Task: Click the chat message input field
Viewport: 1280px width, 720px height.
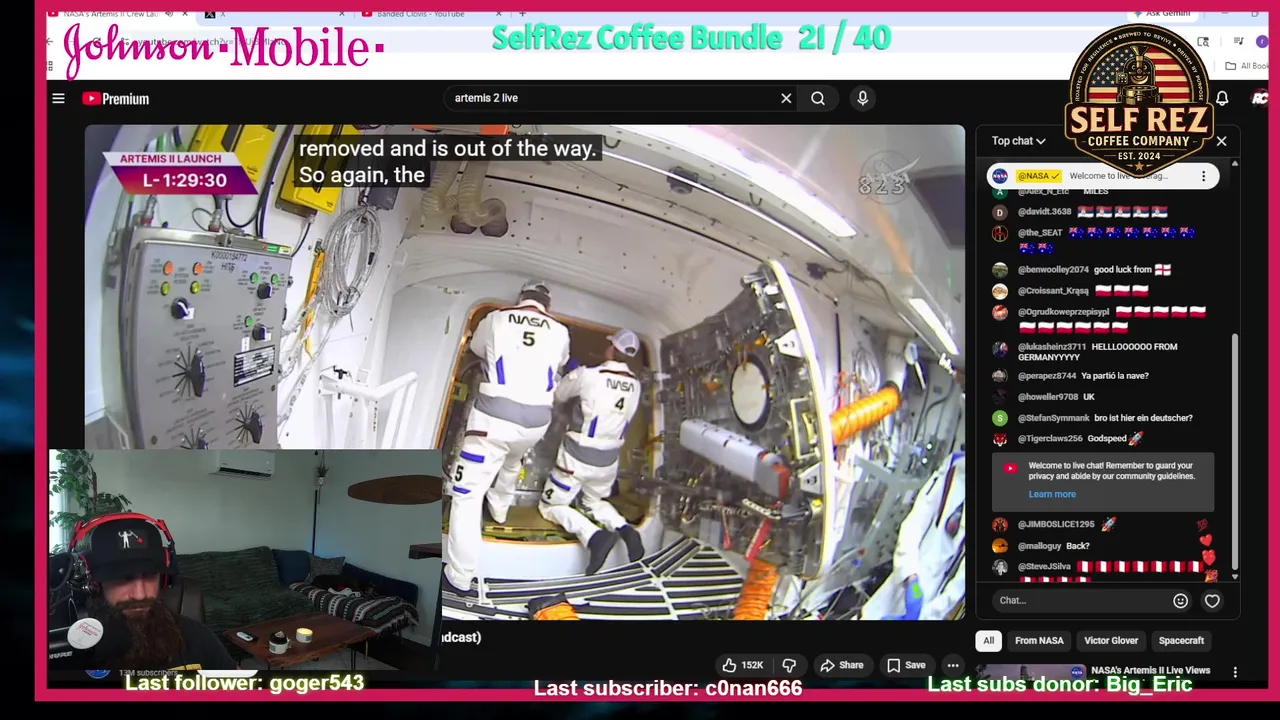Action: pyautogui.click(x=1082, y=600)
